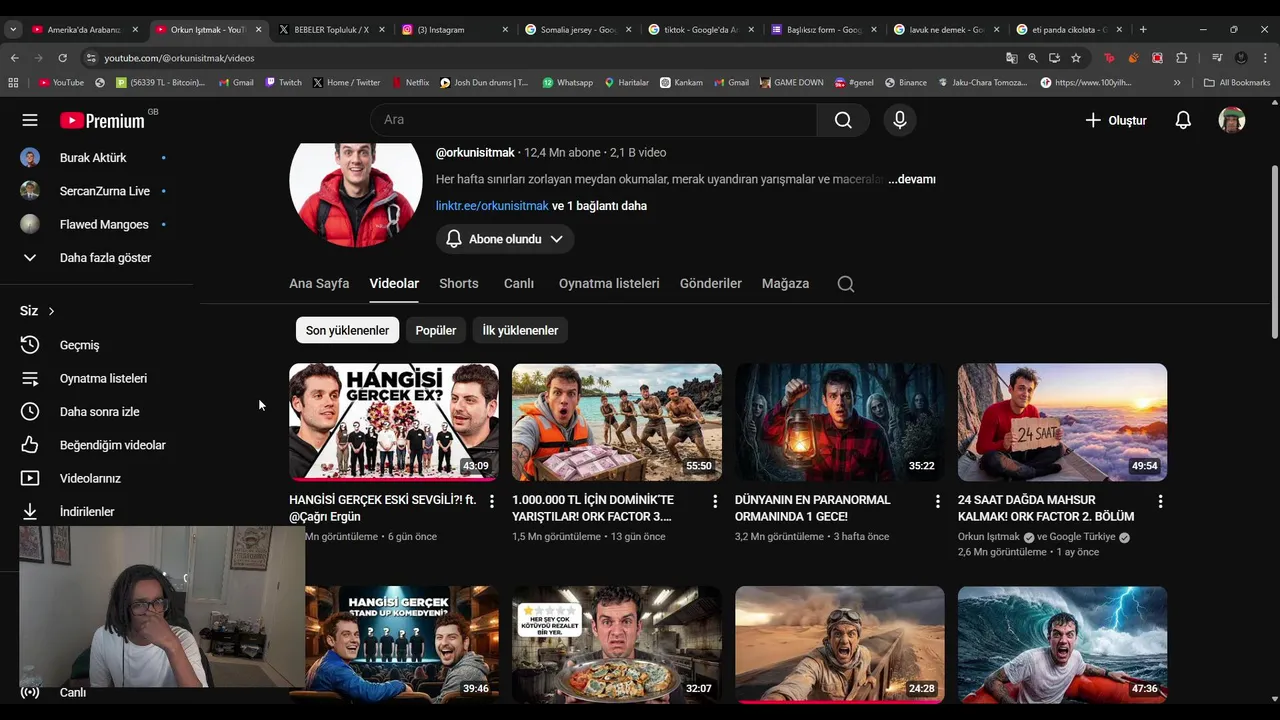Open SercanZurna Live subscription channel

tap(104, 191)
